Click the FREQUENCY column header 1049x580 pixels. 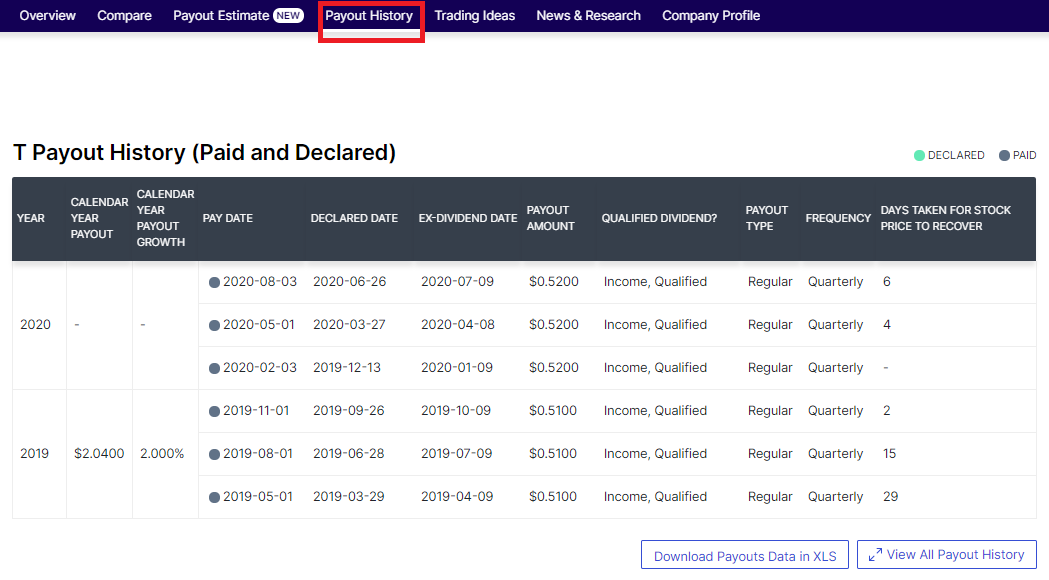click(x=838, y=218)
